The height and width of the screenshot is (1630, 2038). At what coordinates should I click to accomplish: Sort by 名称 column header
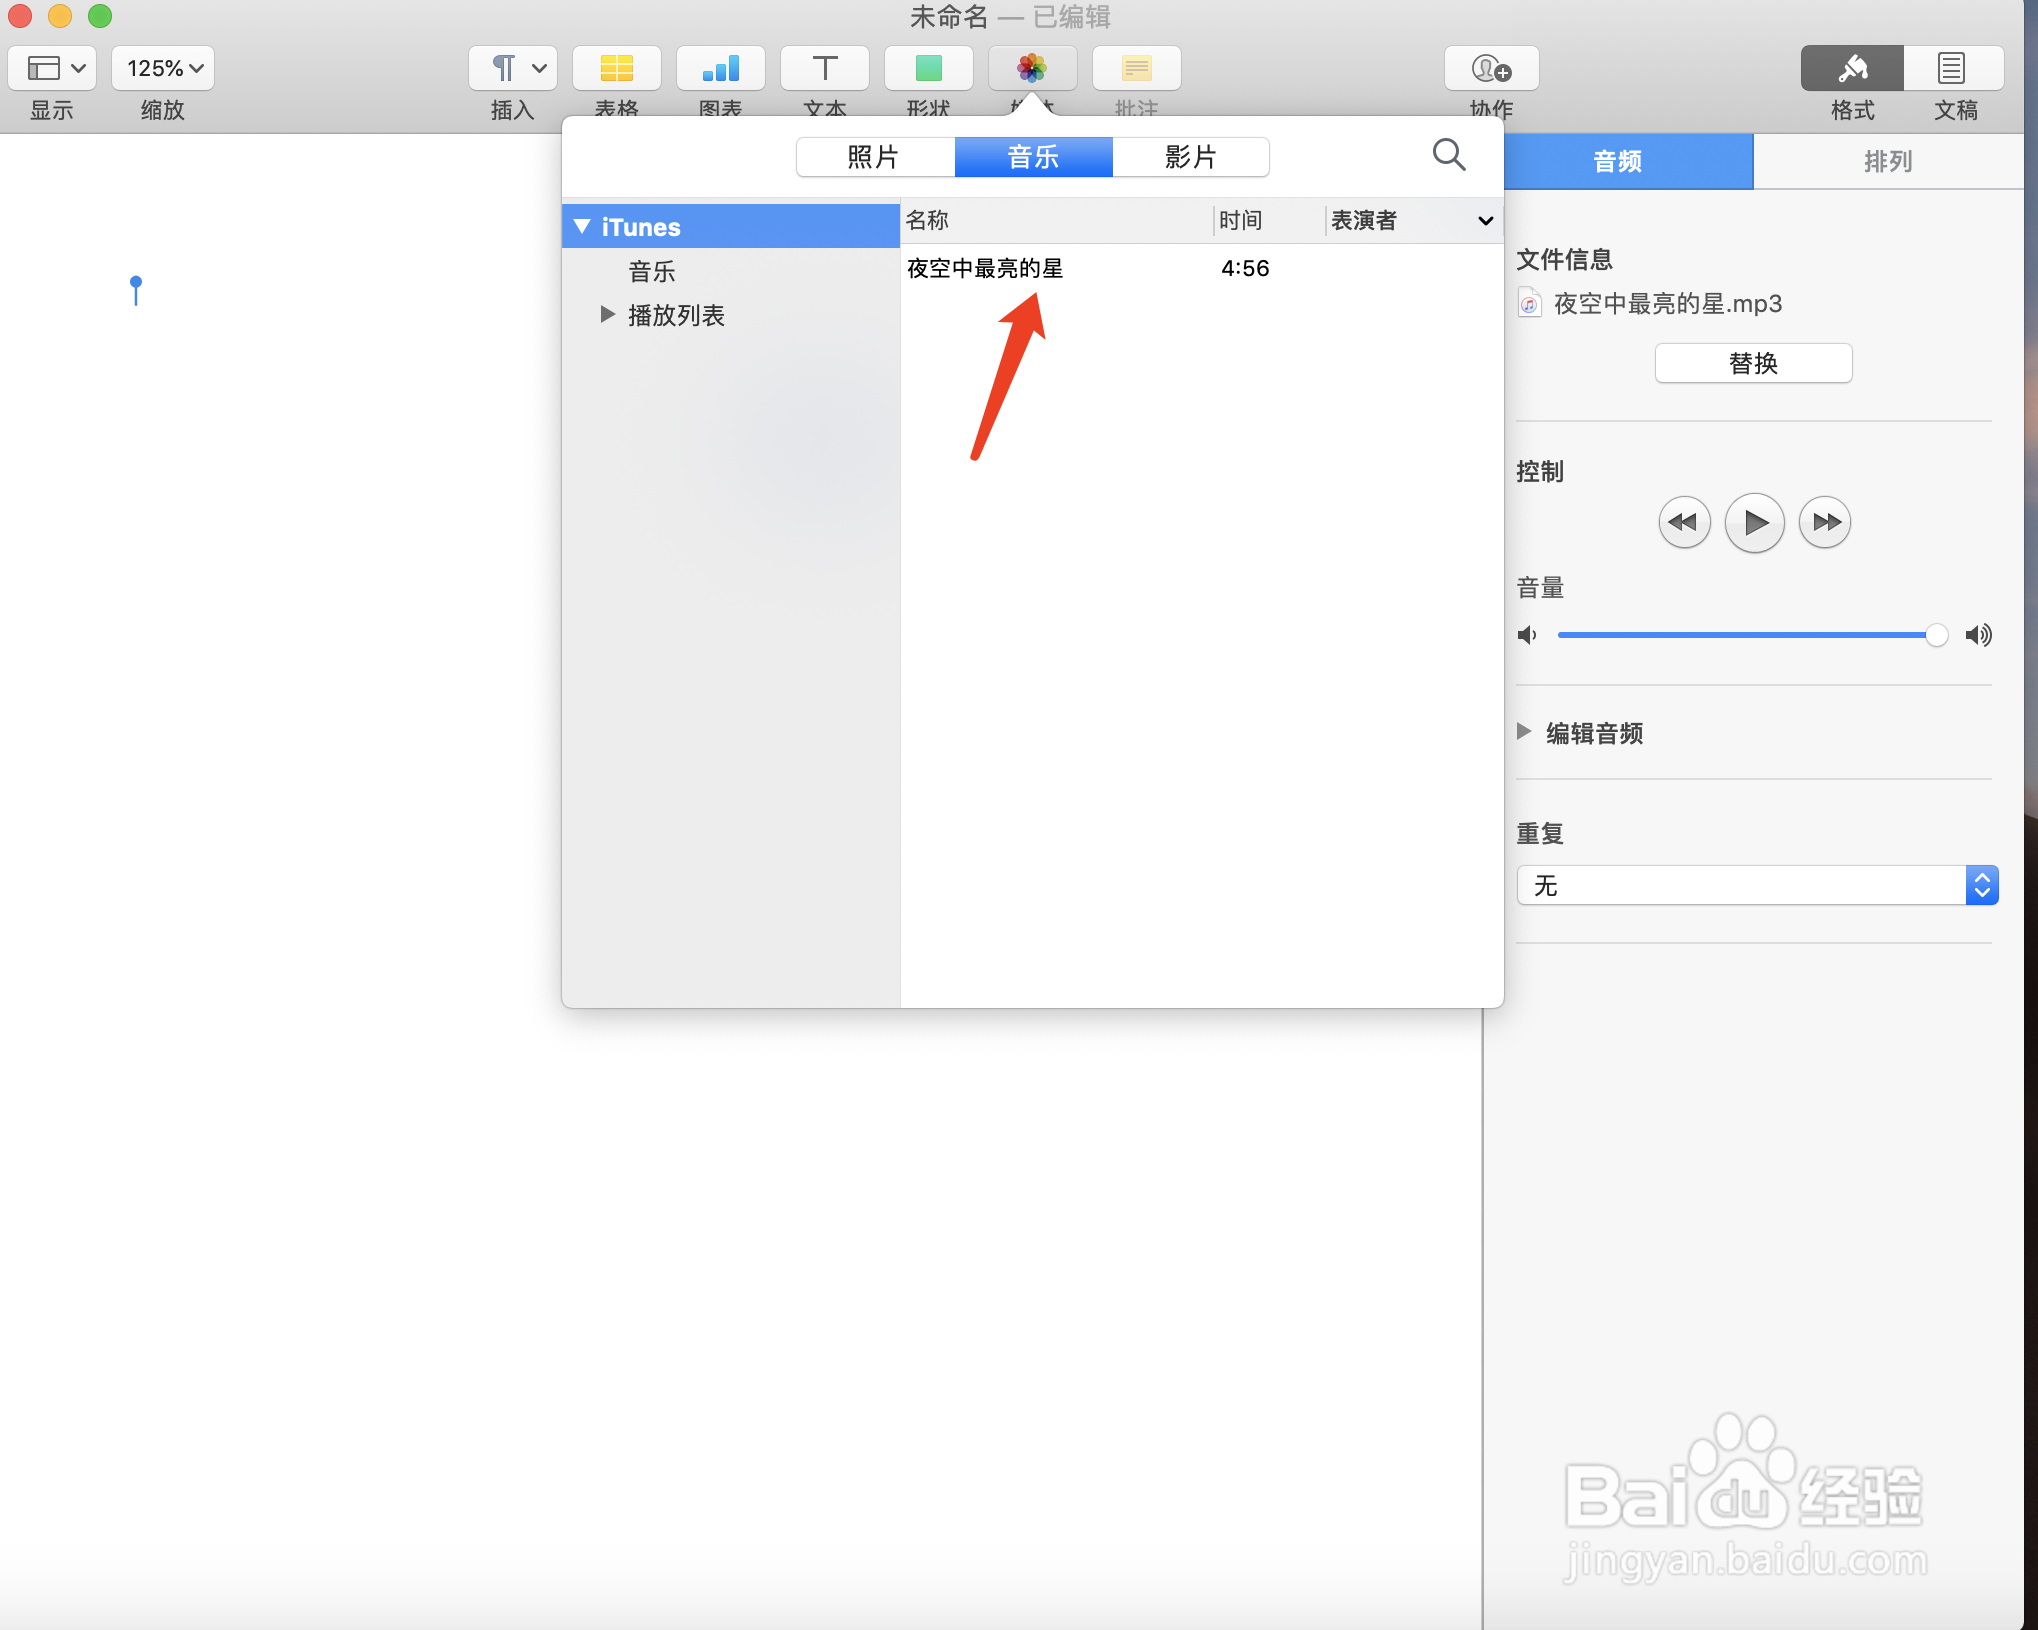(1057, 220)
